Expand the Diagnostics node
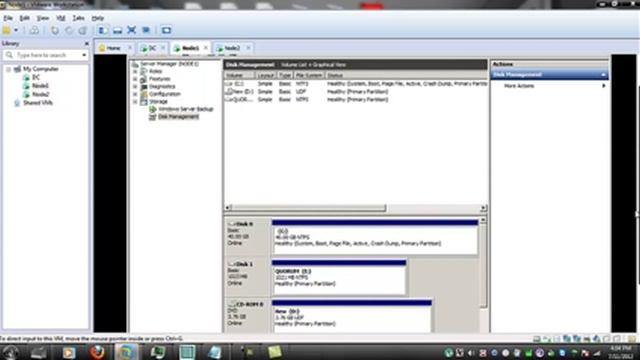Image resolution: width=640 pixels, height=360 pixels. point(135,87)
